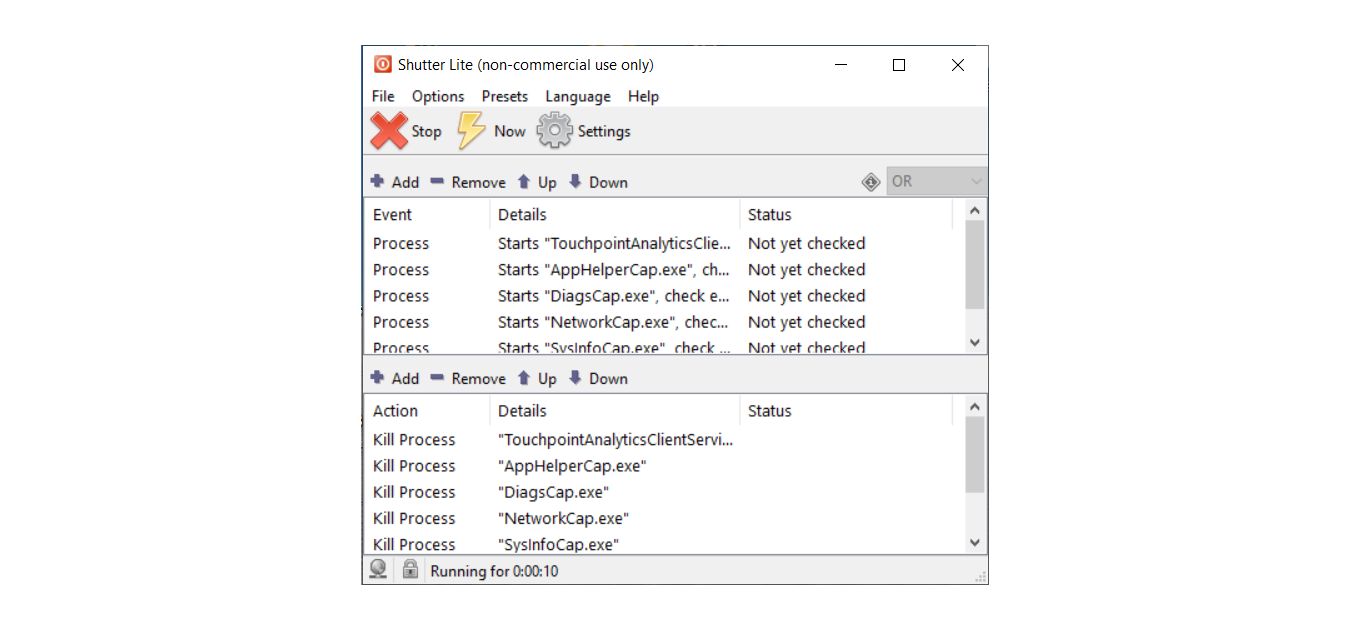Click the plus Add icon above Actions list
The image size is (1350, 629).
pyautogui.click(x=377, y=378)
